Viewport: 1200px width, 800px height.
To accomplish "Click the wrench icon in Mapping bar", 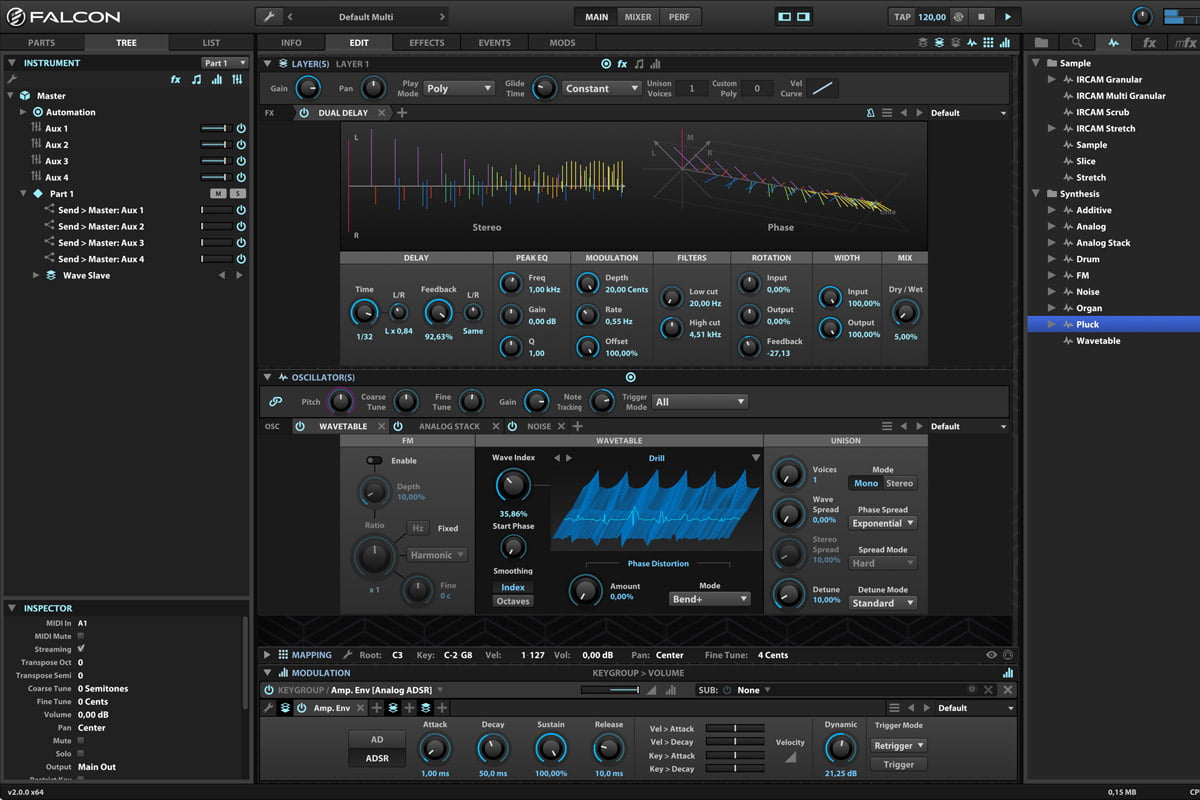I will point(348,655).
